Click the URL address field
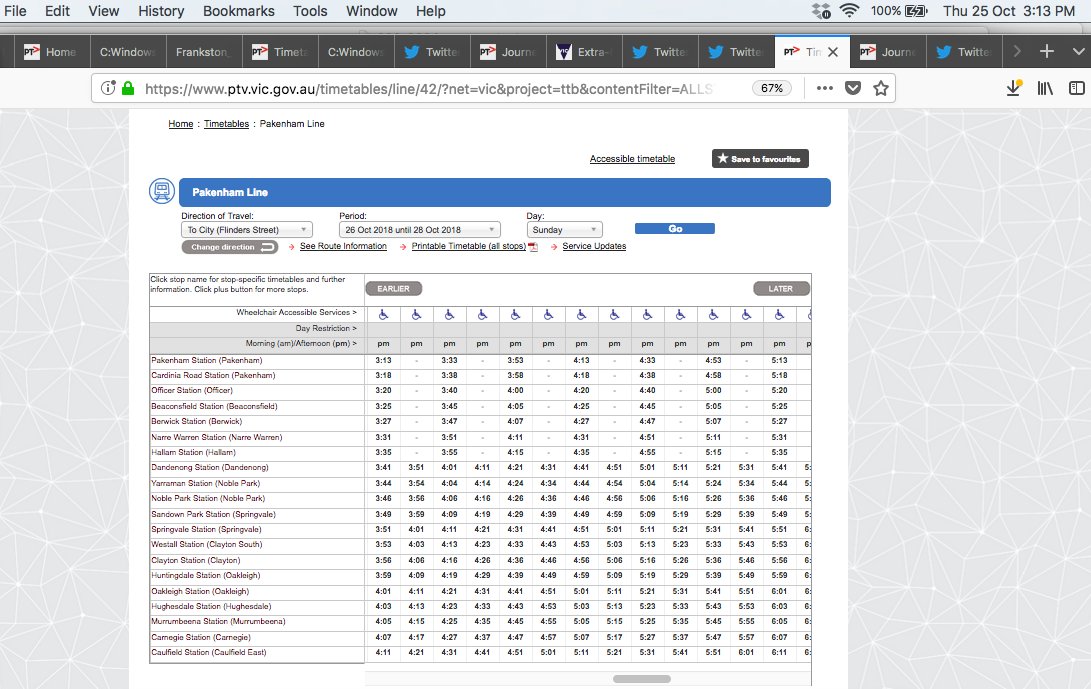Image resolution: width=1091 pixels, height=689 pixels. (428, 88)
